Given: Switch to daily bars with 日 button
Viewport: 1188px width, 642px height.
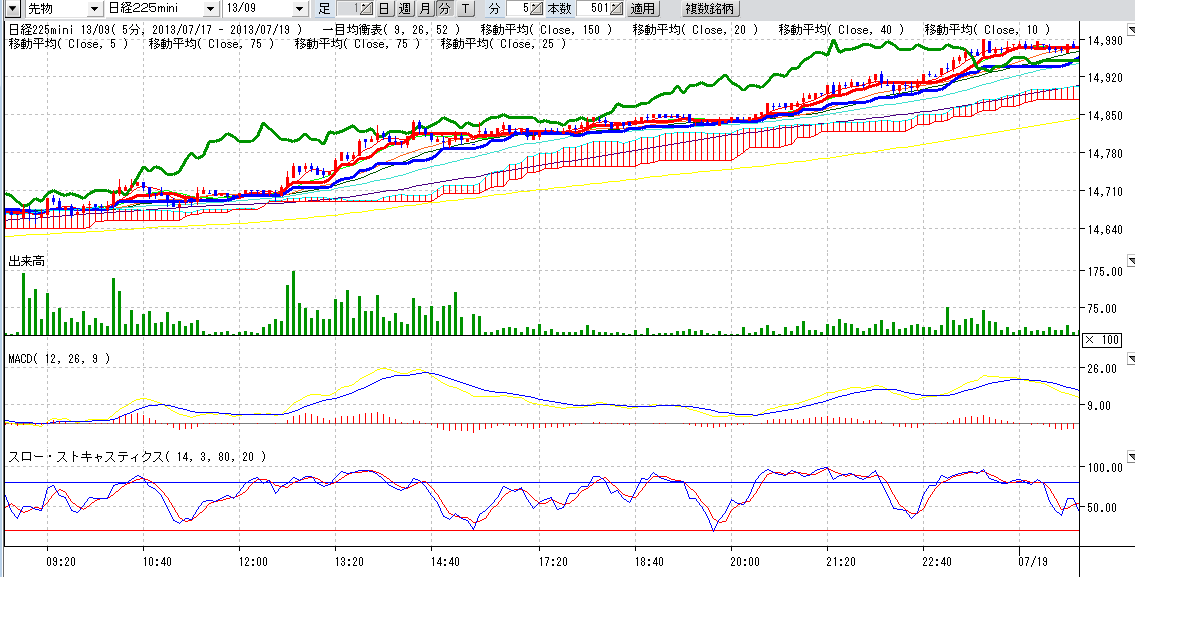Looking at the screenshot, I should tap(384, 8).
